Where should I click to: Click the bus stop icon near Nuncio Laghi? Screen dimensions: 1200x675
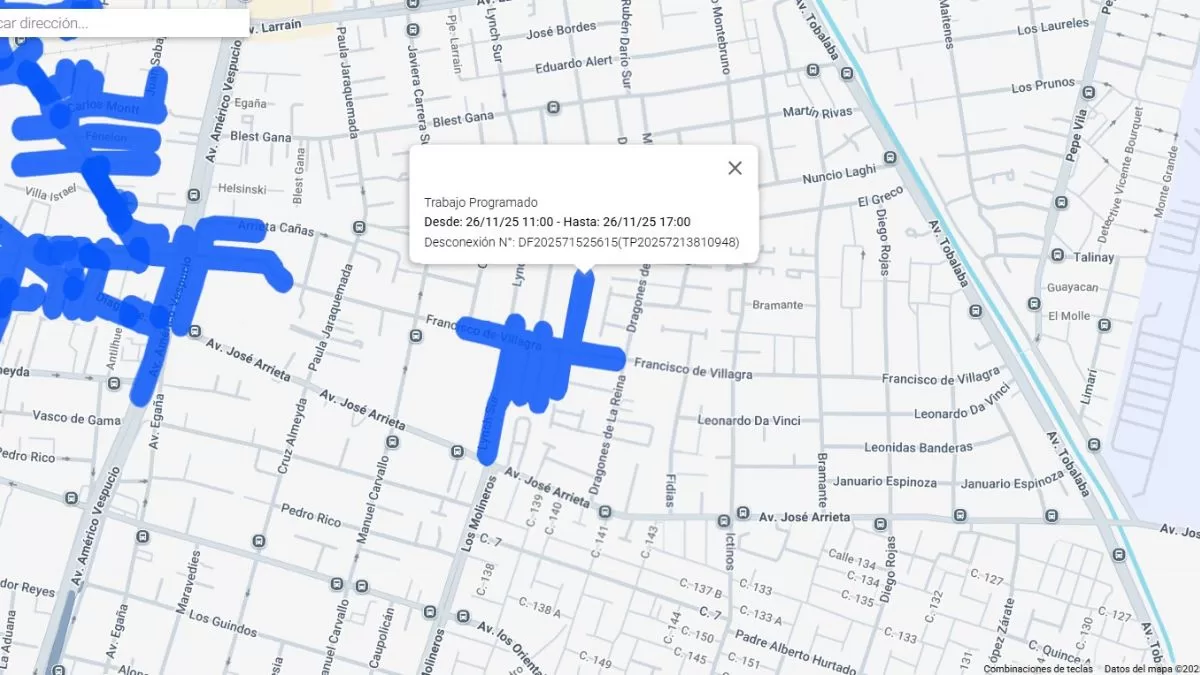(x=889, y=158)
